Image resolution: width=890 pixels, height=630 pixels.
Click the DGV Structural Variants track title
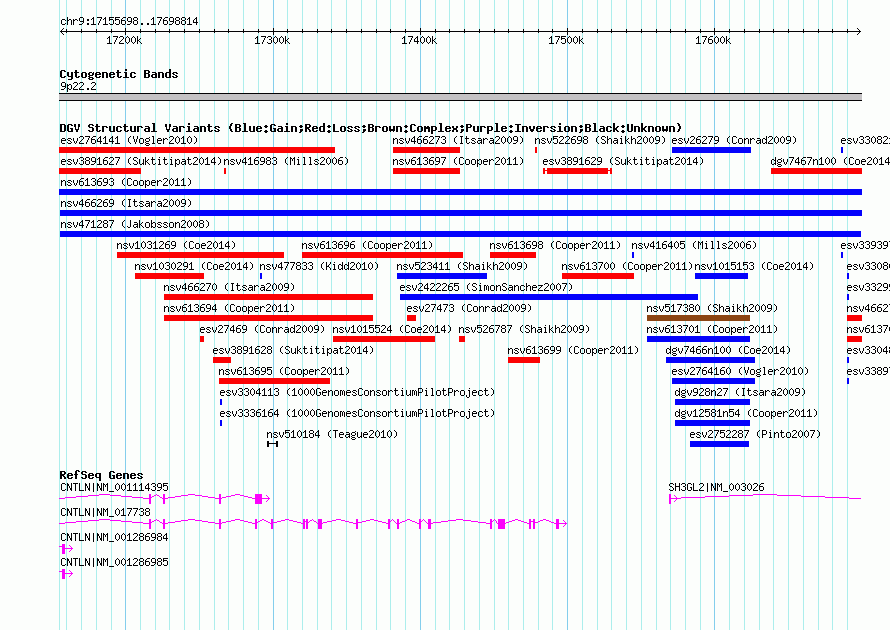pos(370,128)
